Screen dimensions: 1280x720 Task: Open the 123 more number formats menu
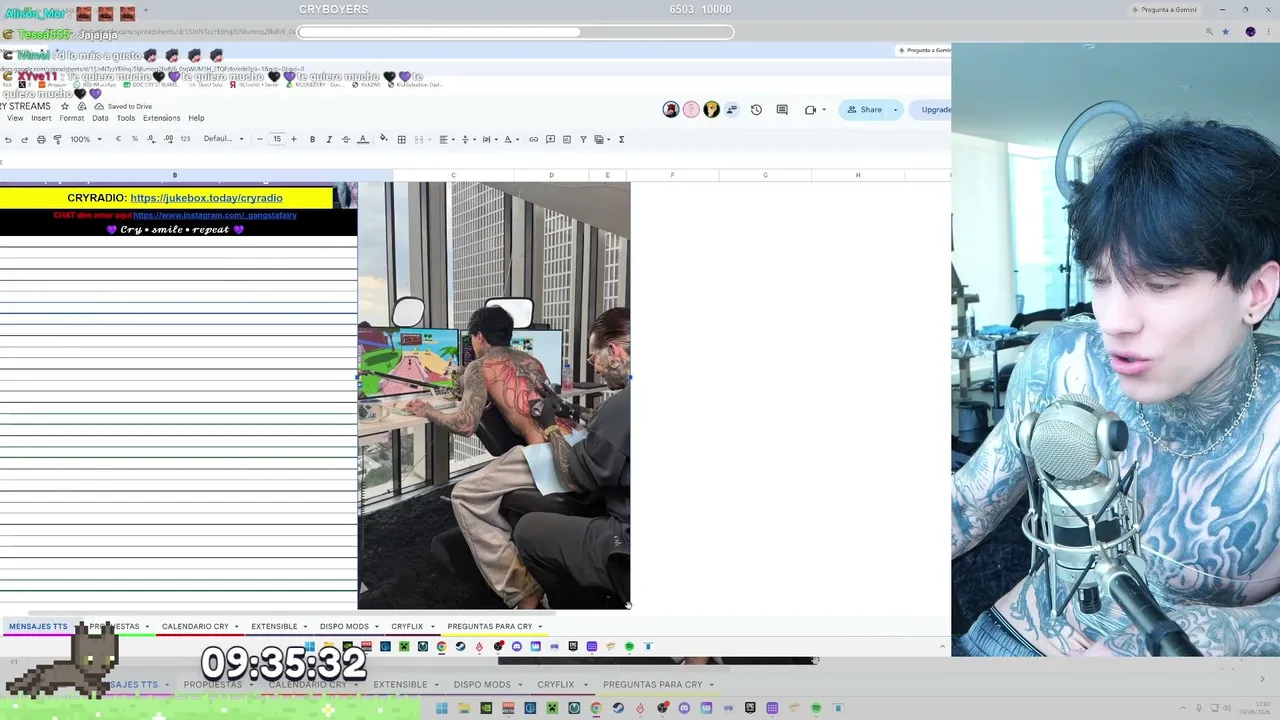[185, 139]
